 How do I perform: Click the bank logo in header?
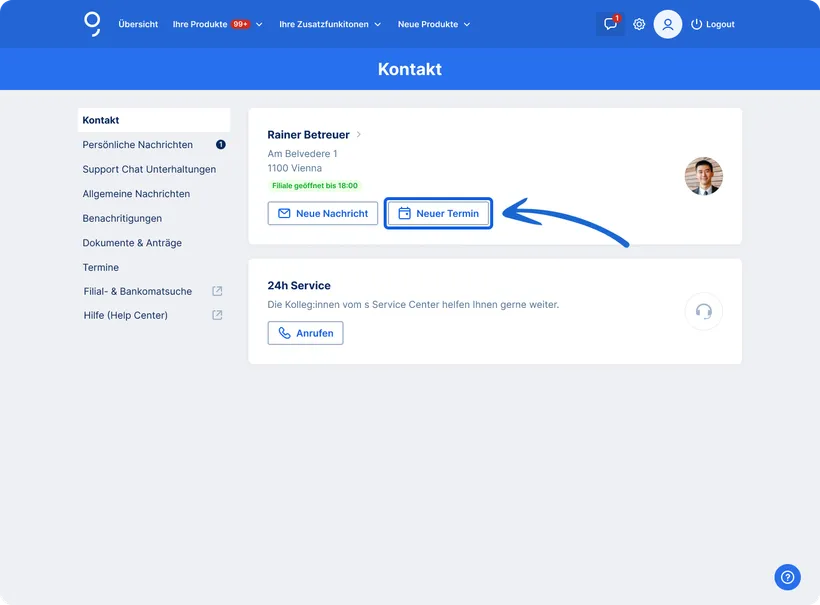coord(93,24)
